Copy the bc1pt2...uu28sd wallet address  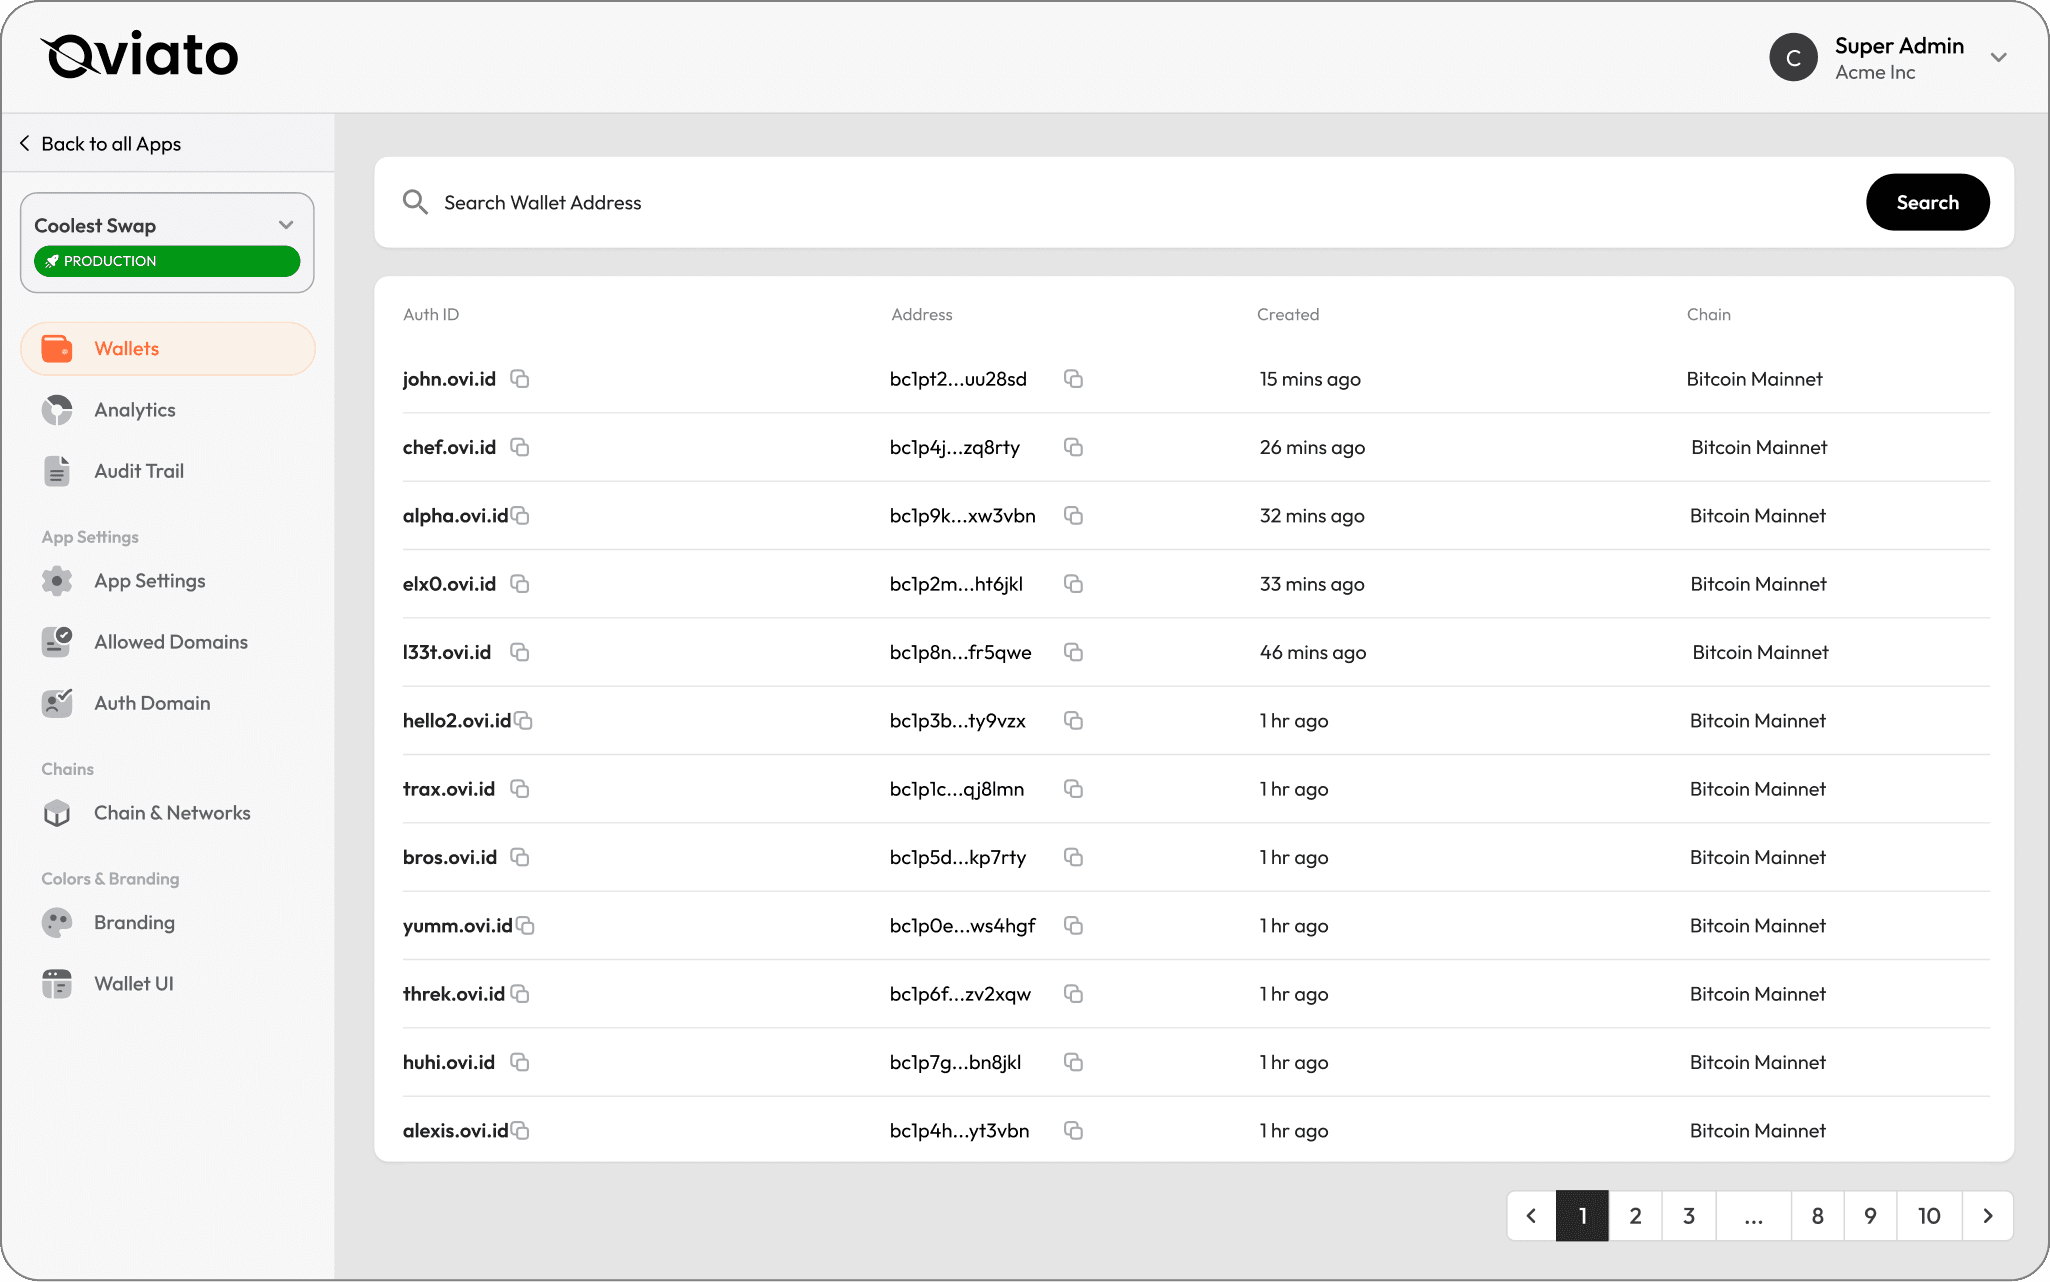pos(1074,379)
